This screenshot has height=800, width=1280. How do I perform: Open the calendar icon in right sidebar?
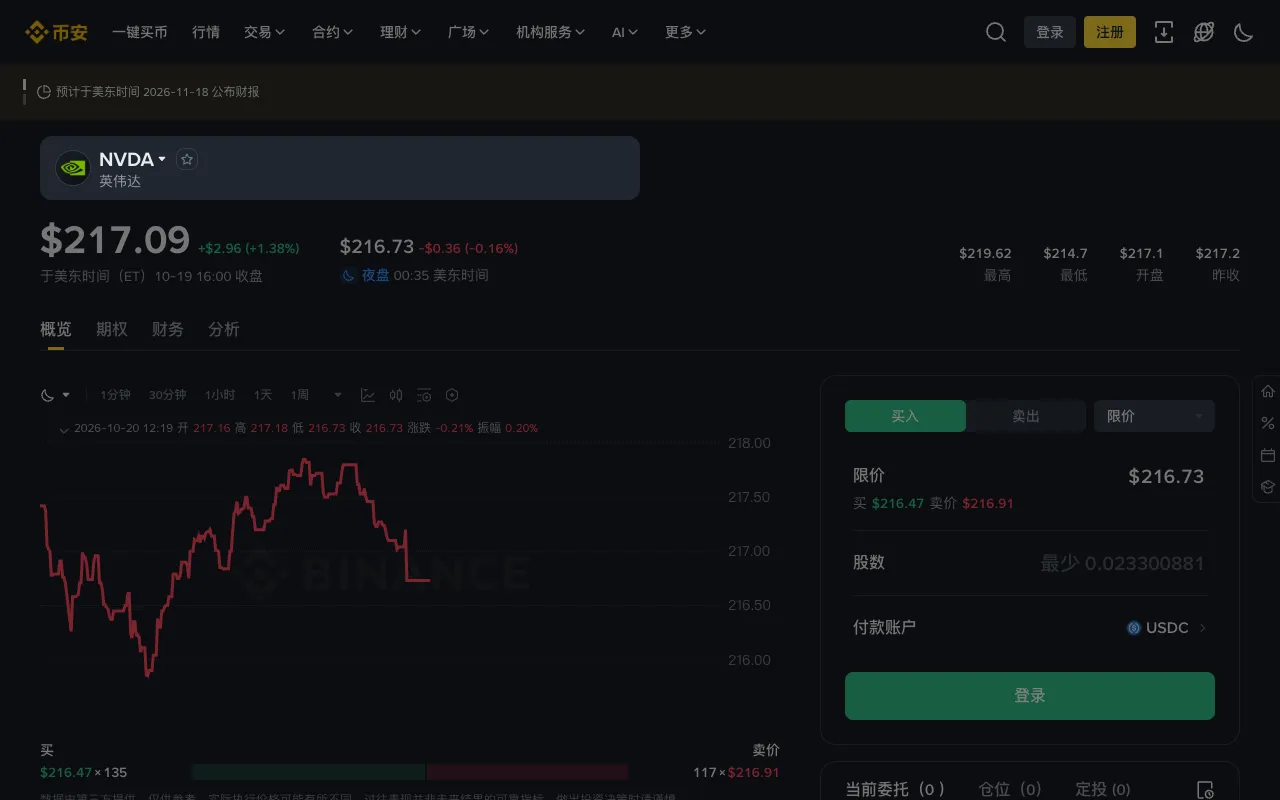[1268, 455]
